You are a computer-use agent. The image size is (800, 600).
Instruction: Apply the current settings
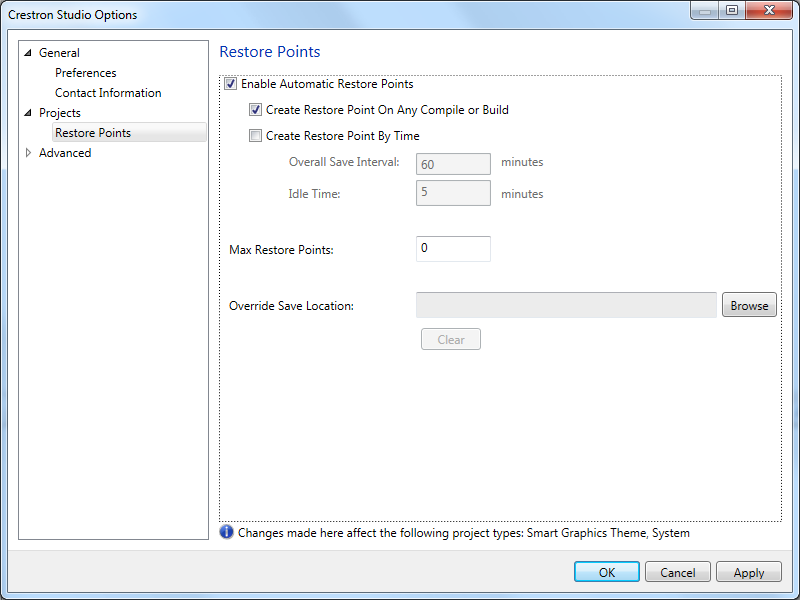pyautogui.click(x=748, y=572)
